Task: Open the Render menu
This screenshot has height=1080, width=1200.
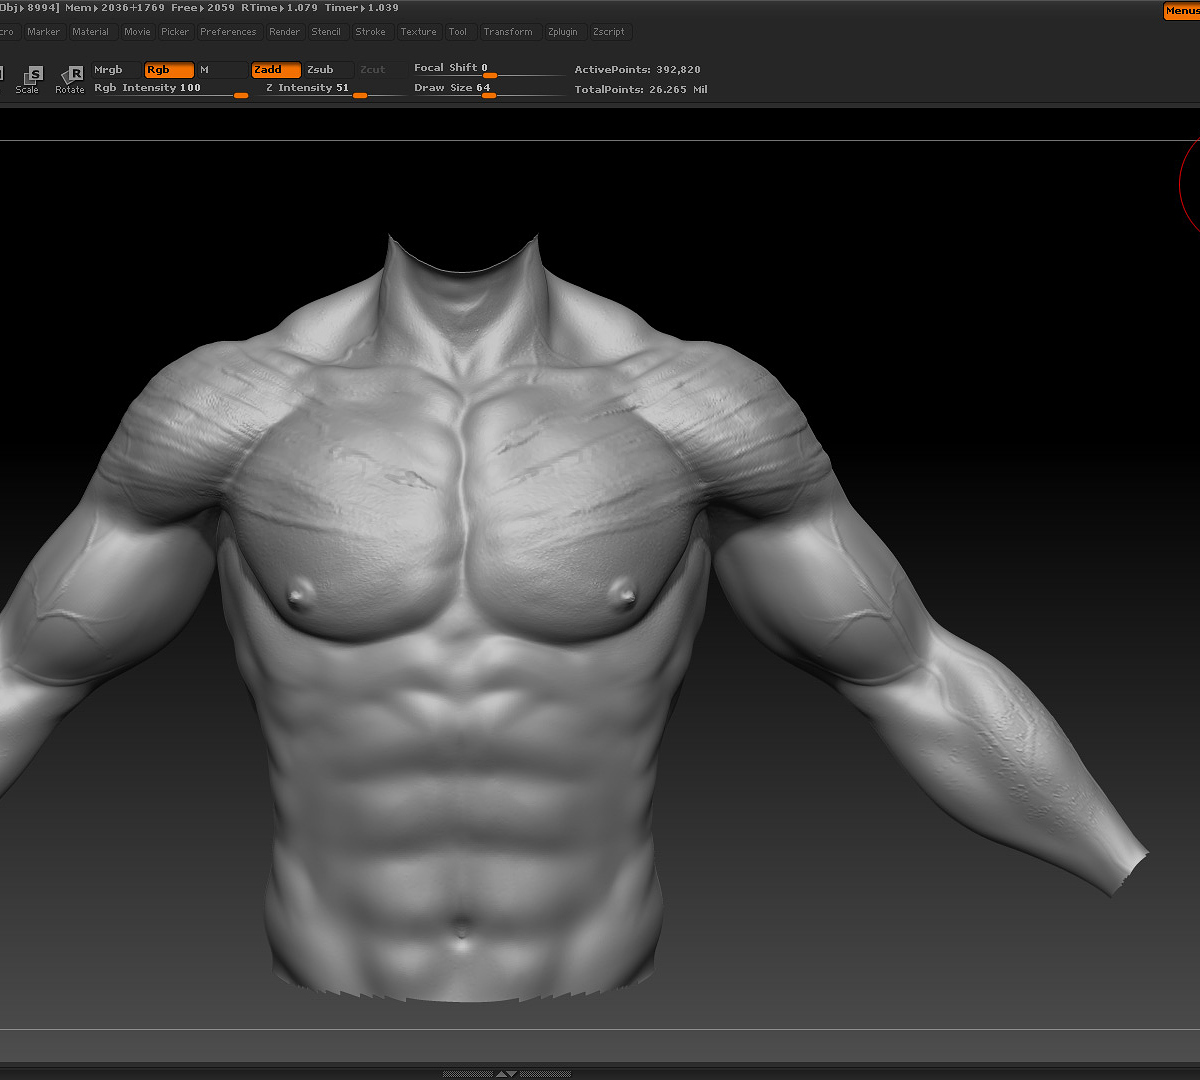Action: coord(285,32)
